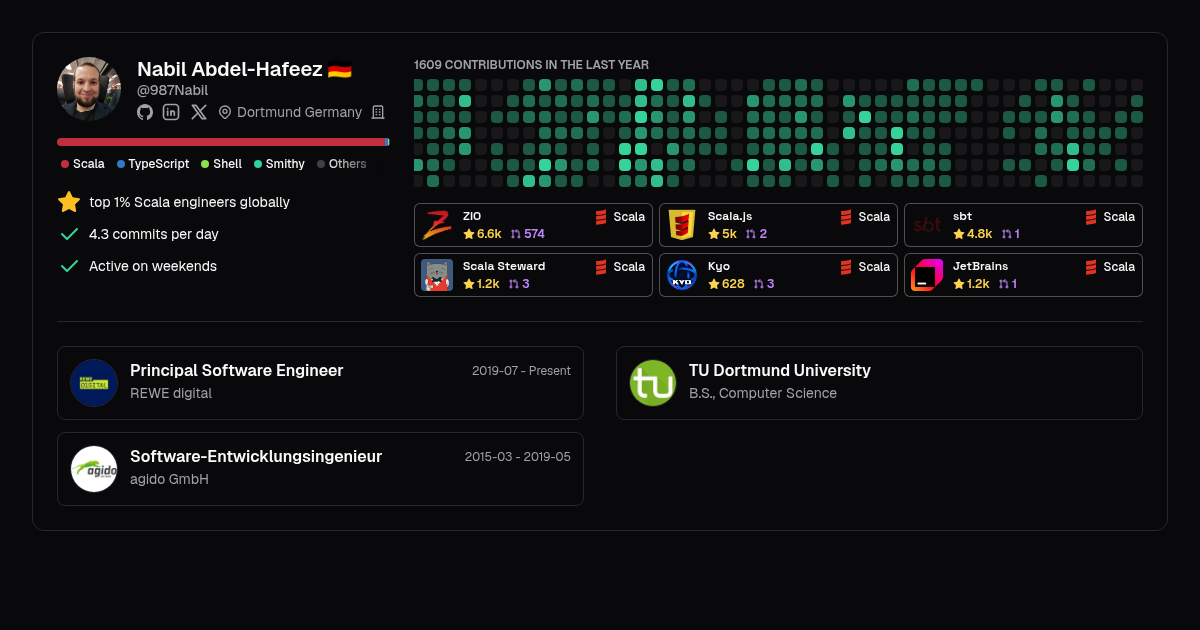Click the JetBrains logo

tap(927, 275)
